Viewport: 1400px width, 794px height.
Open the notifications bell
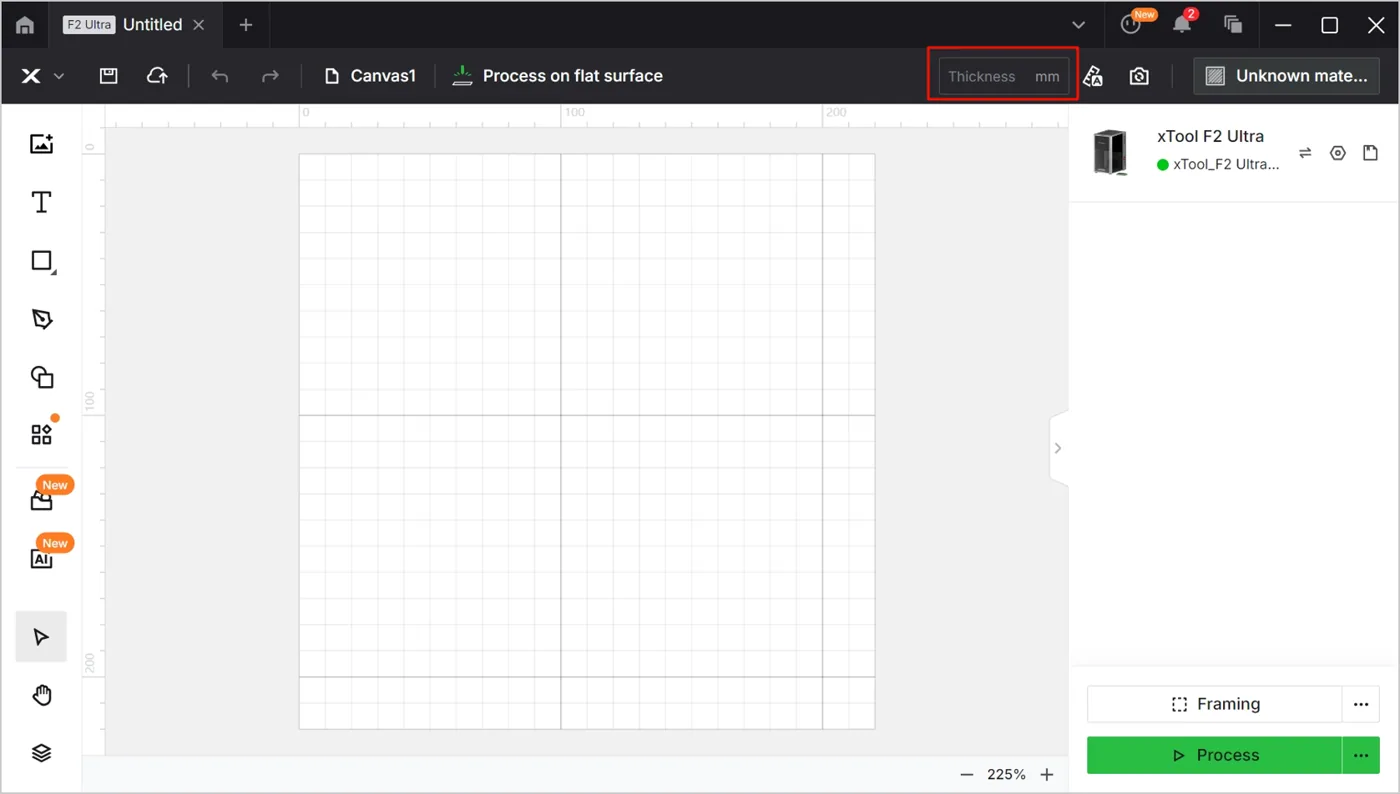[1182, 24]
